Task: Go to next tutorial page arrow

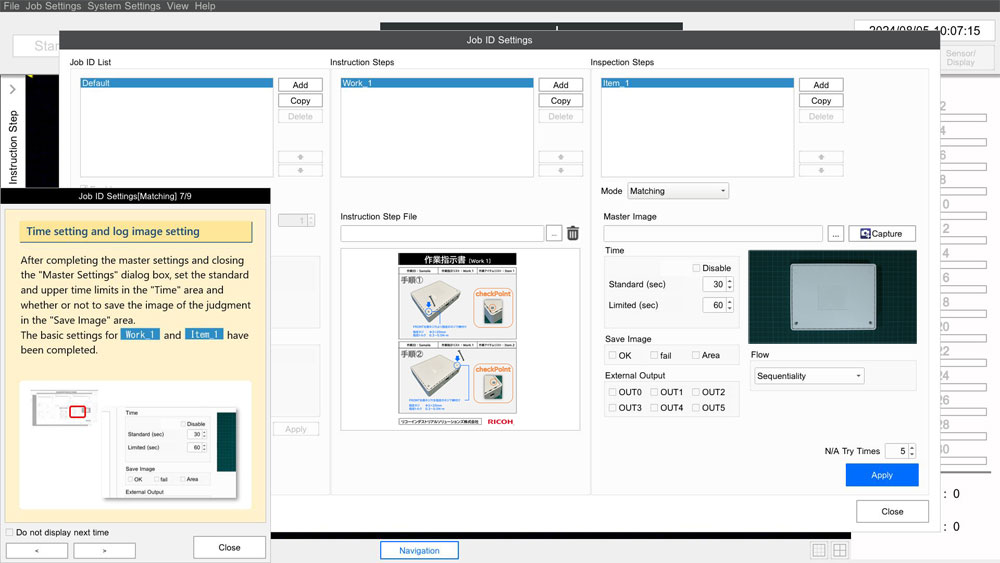Action: click(104, 550)
